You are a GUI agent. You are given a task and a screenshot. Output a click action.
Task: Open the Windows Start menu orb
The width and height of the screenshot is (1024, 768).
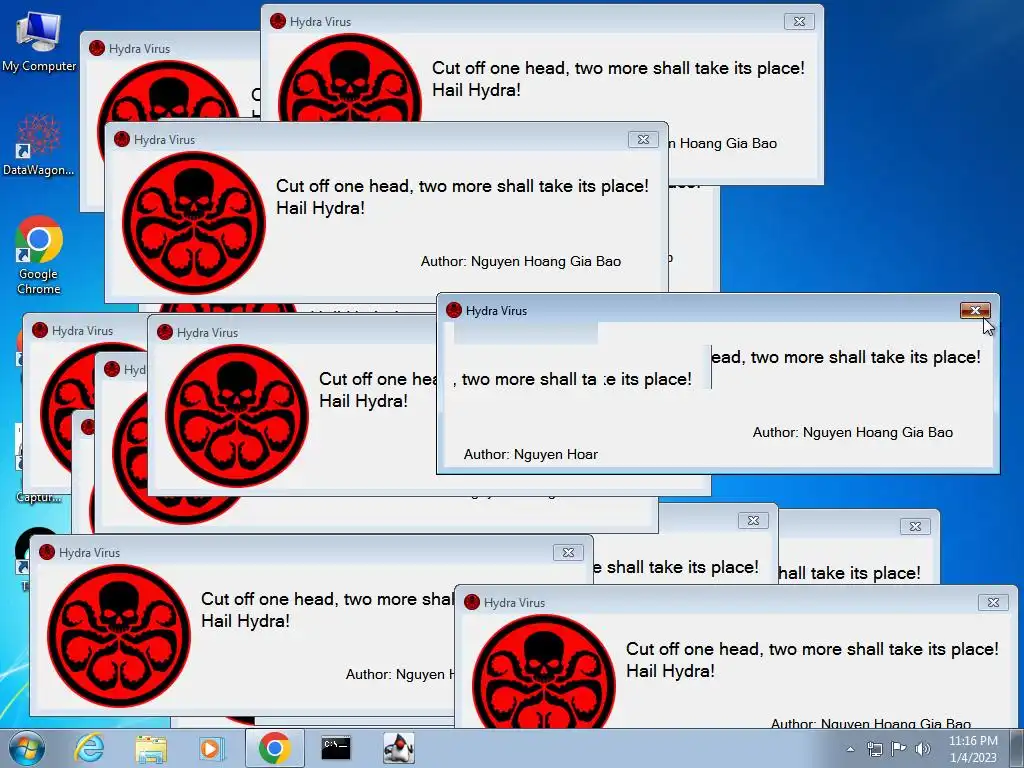point(26,748)
